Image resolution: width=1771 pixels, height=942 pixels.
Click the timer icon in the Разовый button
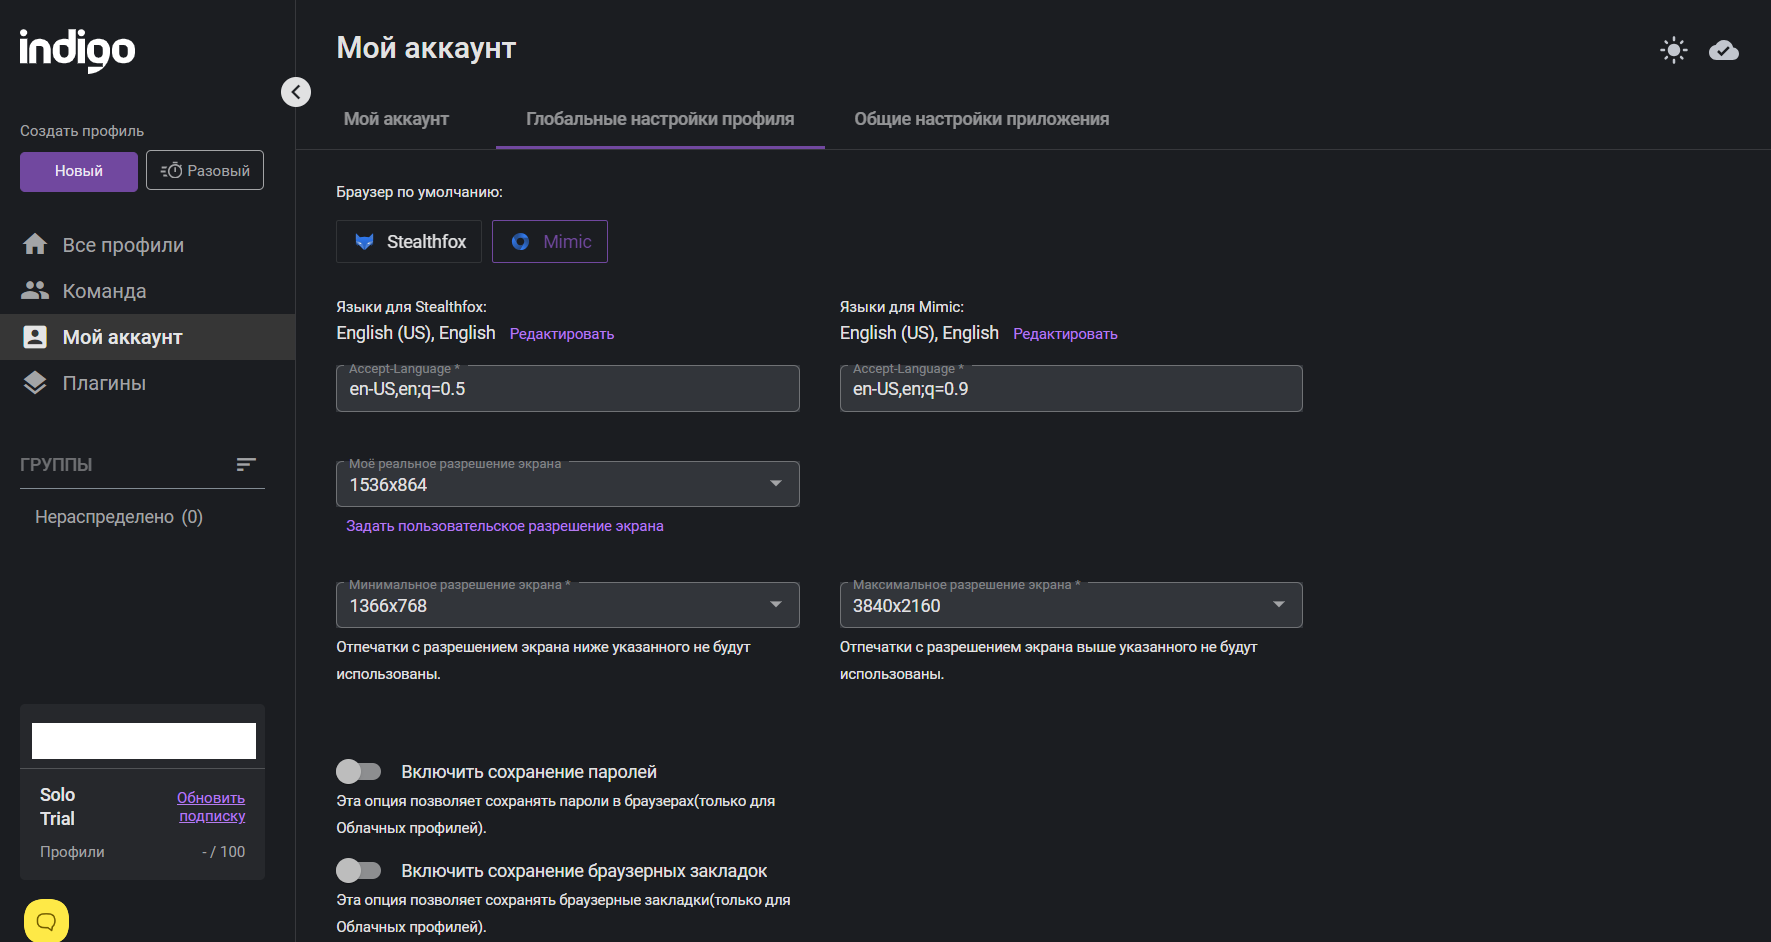(x=171, y=171)
